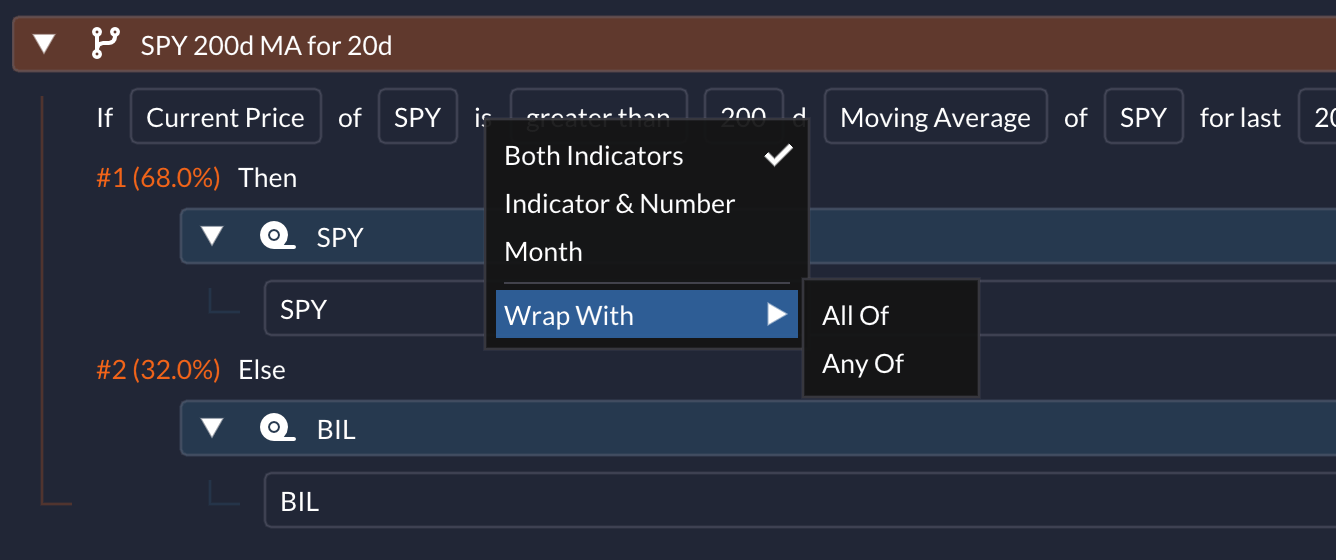Collapse the SPY 200d MA for 20d block
1336x560 pixels.
(44, 44)
